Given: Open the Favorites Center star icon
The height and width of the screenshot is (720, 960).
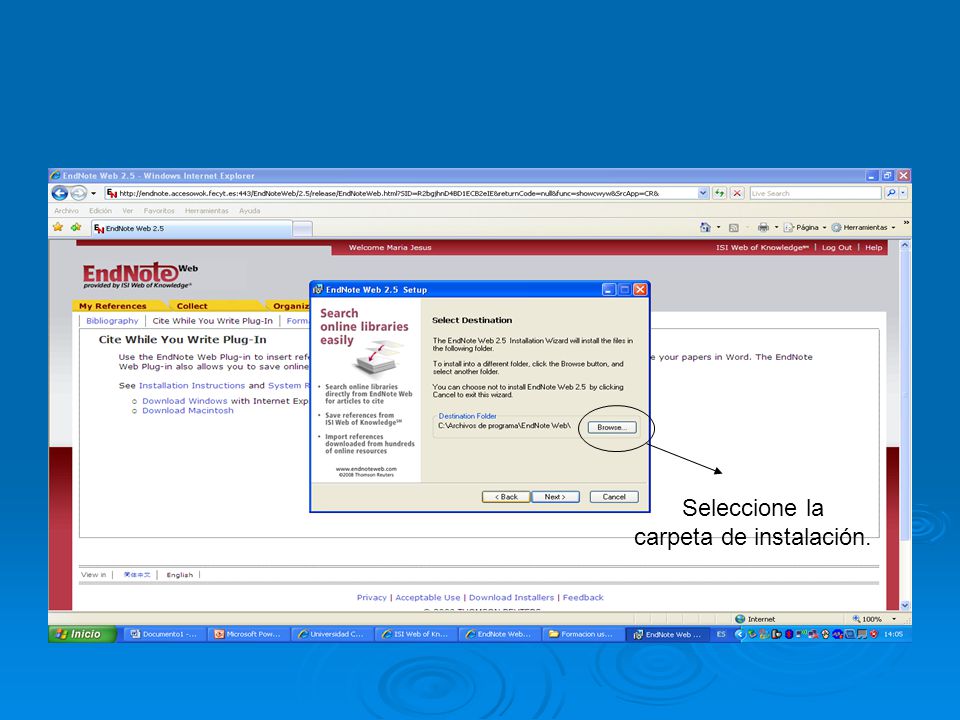Looking at the screenshot, I should click(58, 227).
